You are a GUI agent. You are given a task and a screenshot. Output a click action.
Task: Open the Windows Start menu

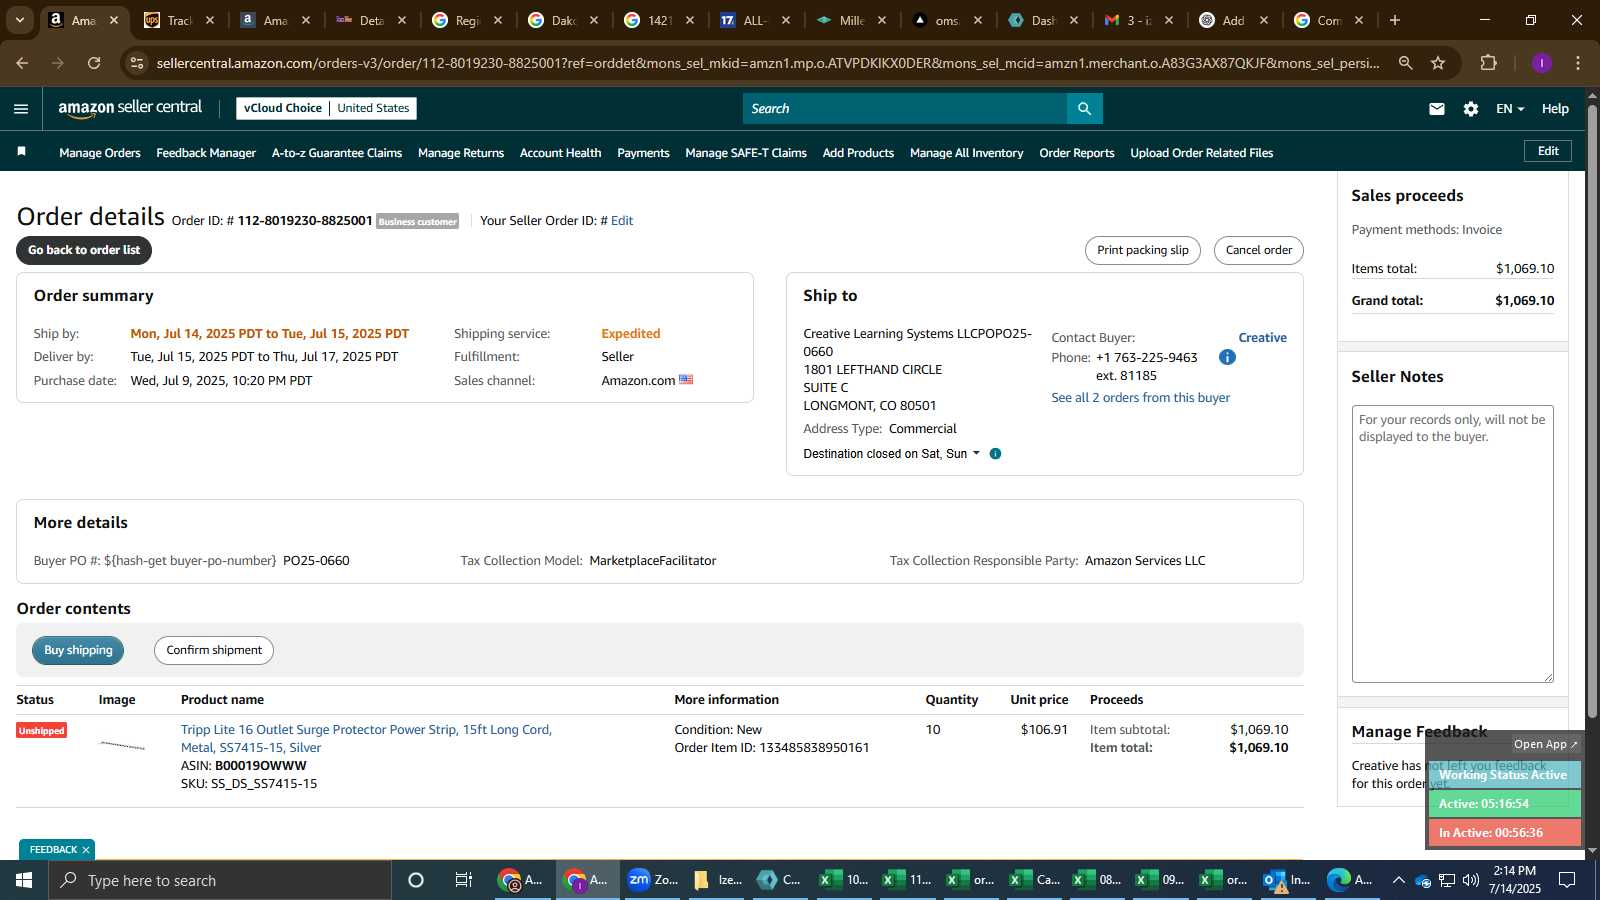[x=24, y=880]
